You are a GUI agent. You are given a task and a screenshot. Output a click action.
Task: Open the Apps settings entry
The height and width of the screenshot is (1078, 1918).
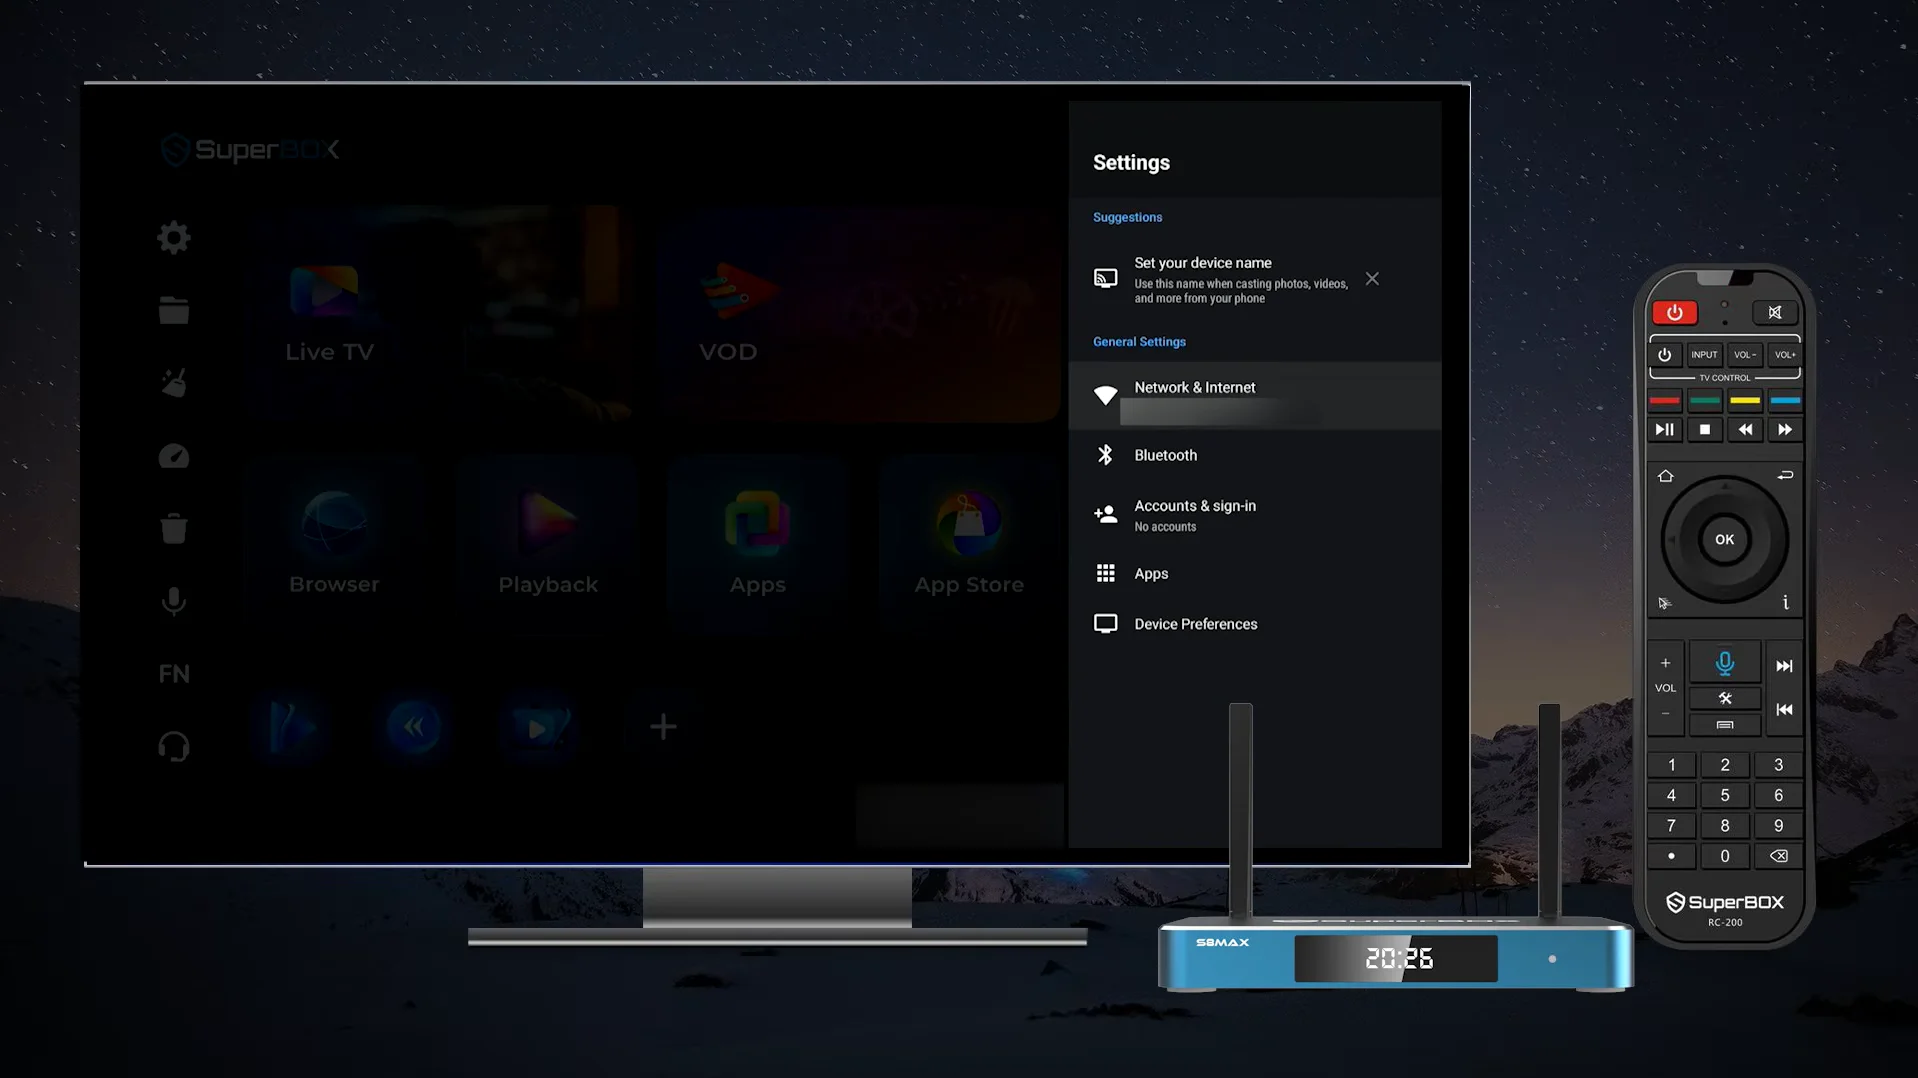pyautogui.click(x=1255, y=573)
